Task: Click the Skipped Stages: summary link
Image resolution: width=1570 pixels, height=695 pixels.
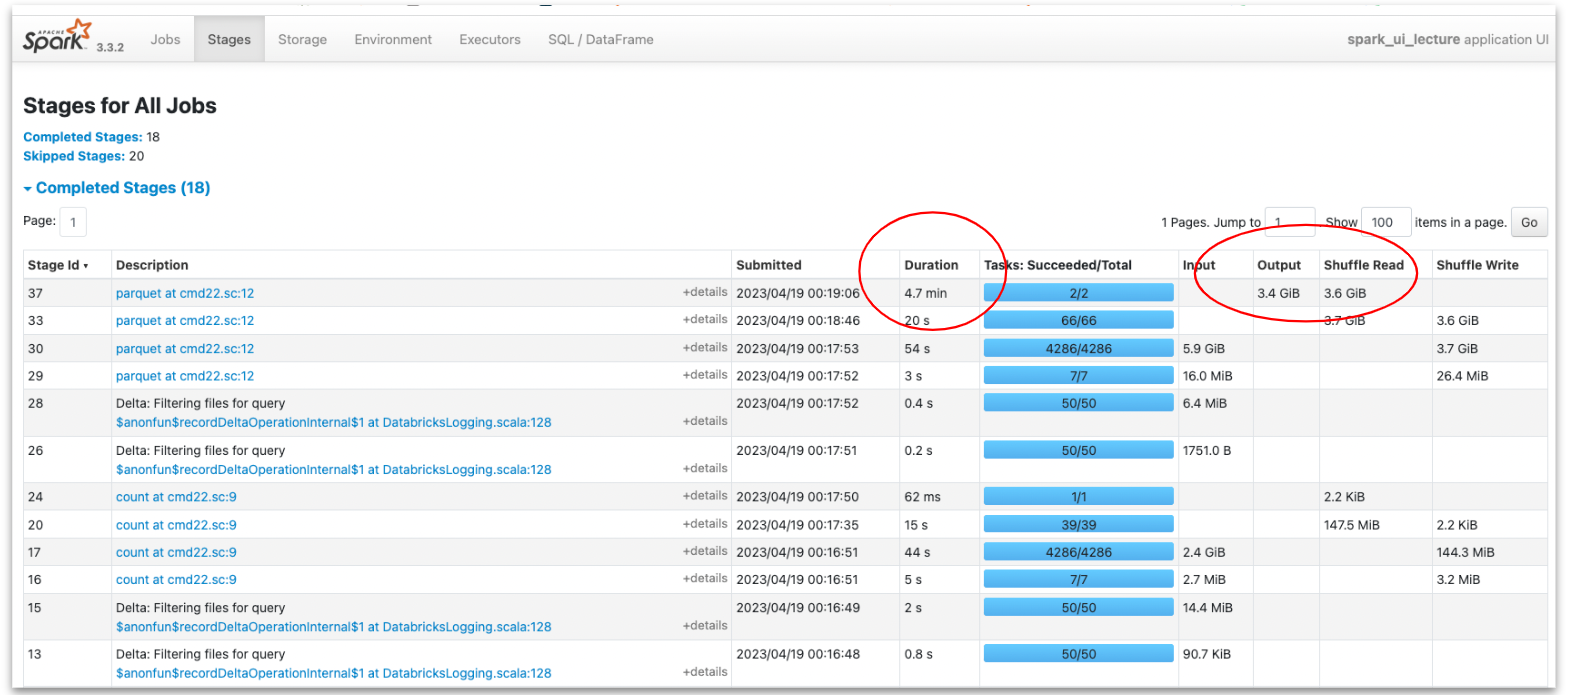Action: tap(74, 156)
